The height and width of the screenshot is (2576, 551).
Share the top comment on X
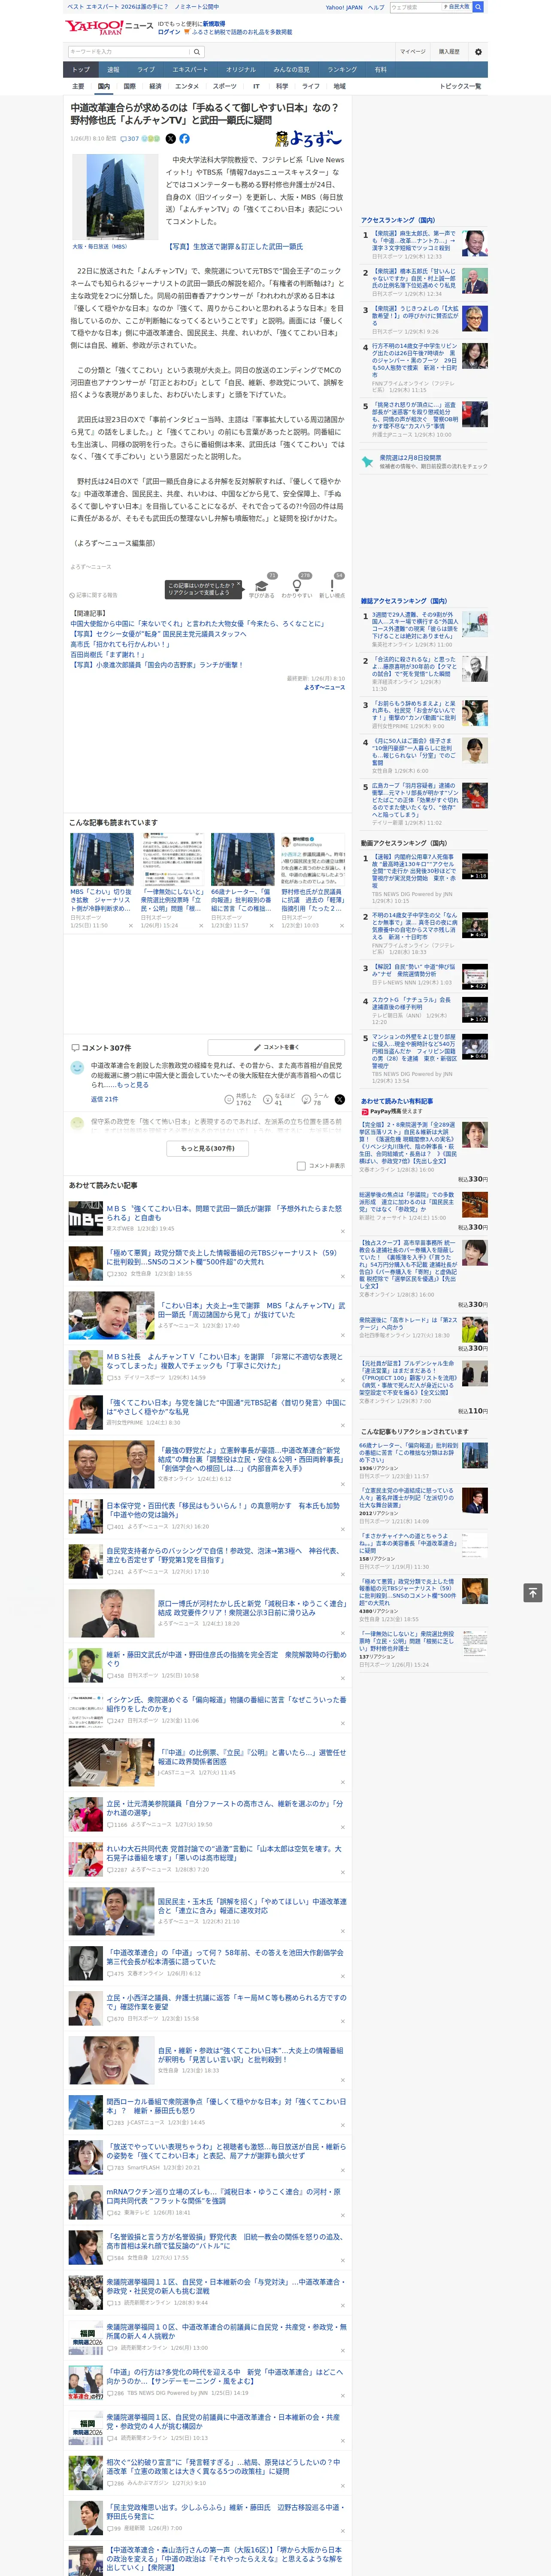(x=340, y=1099)
